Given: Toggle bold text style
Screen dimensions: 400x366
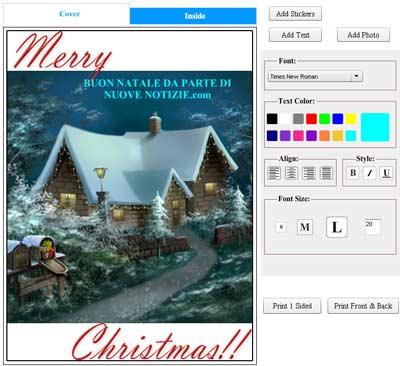Looking at the screenshot, I should tap(353, 173).
